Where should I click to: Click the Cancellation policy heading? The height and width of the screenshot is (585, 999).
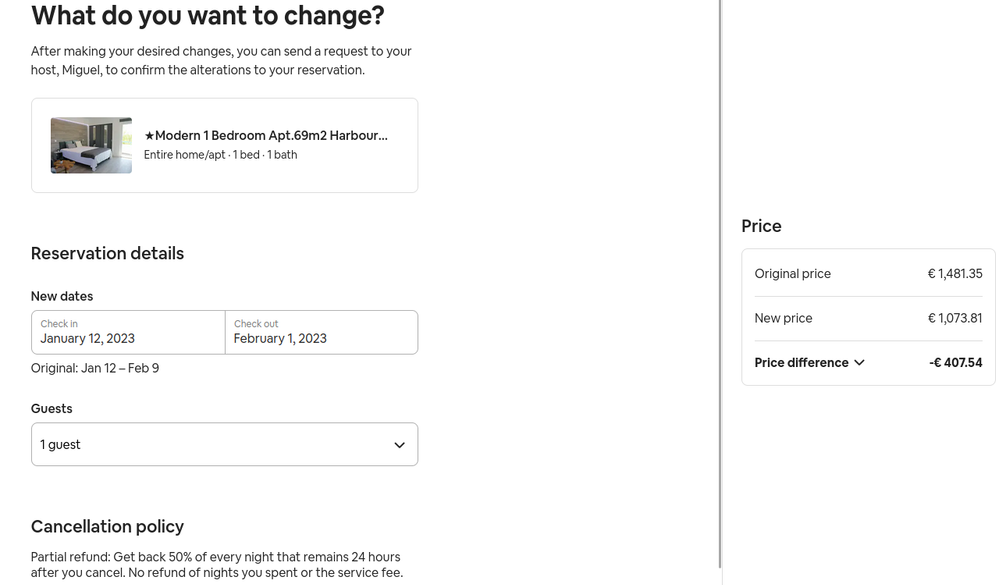(x=107, y=527)
